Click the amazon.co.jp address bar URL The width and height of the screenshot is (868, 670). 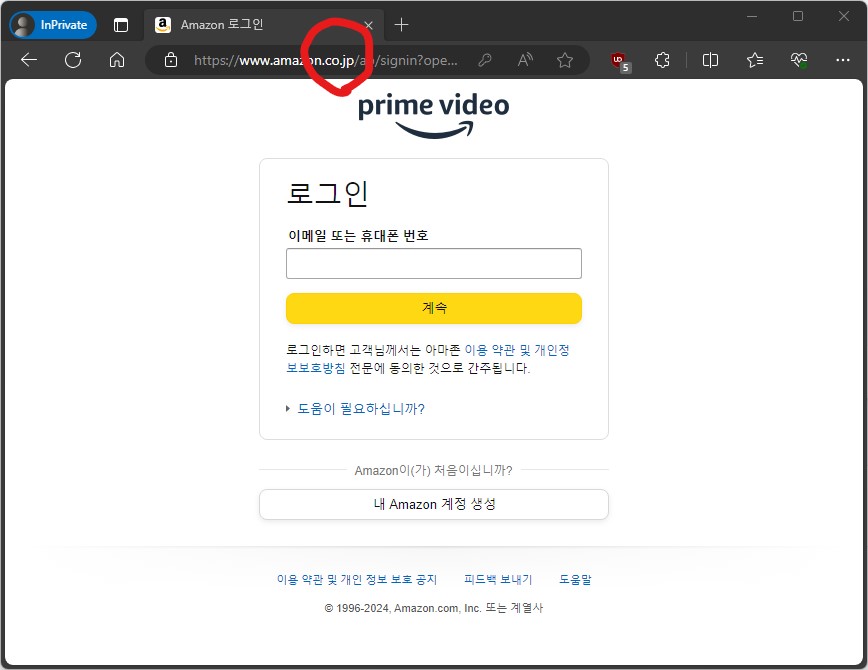click(x=326, y=60)
